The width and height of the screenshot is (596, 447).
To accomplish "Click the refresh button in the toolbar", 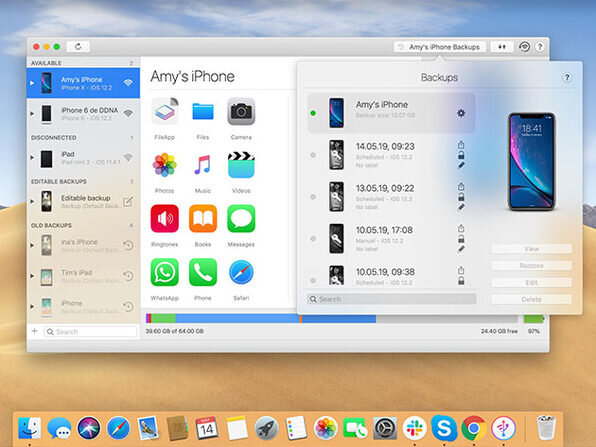I will (78, 46).
